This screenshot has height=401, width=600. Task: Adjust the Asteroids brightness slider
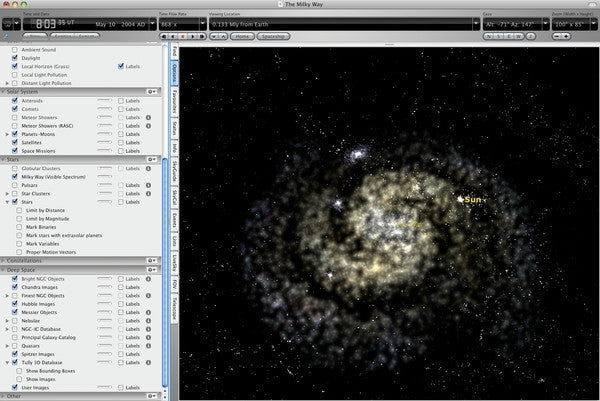[104, 100]
